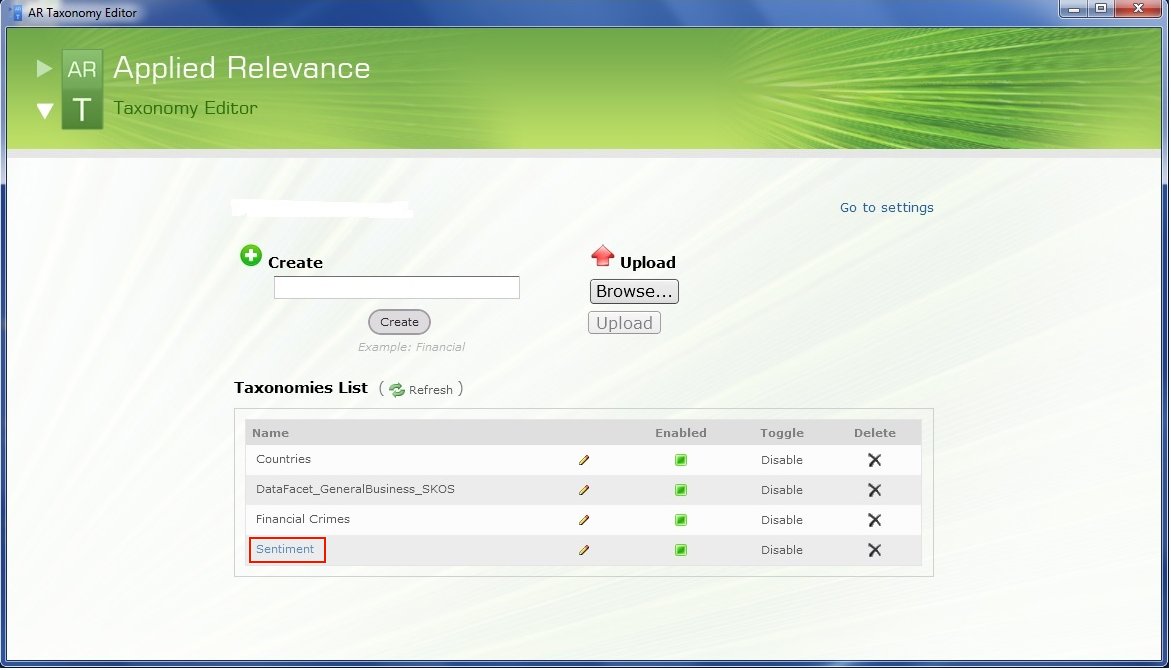This screenshot has width=1171, height=670.
Task: Disable the Financial Crimes taxonomy
Action: point(782,520)
